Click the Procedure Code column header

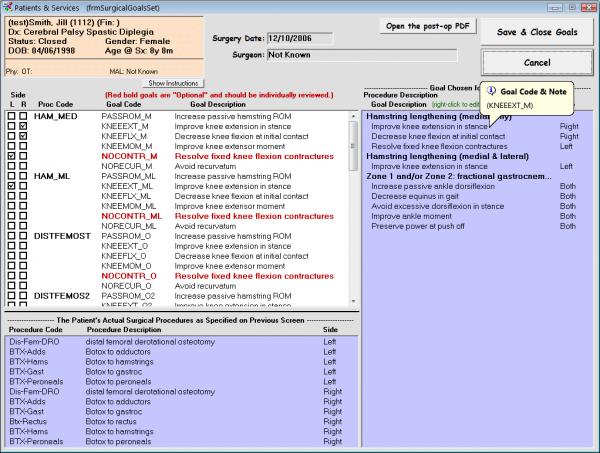pyautogui.click(x=35, y=330)
